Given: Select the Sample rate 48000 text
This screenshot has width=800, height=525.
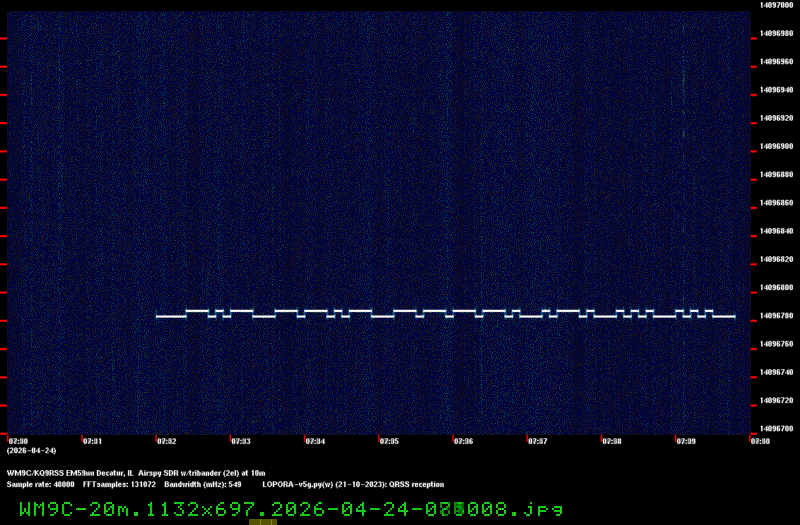Looking at the screenshot, I should coord(41,484).
